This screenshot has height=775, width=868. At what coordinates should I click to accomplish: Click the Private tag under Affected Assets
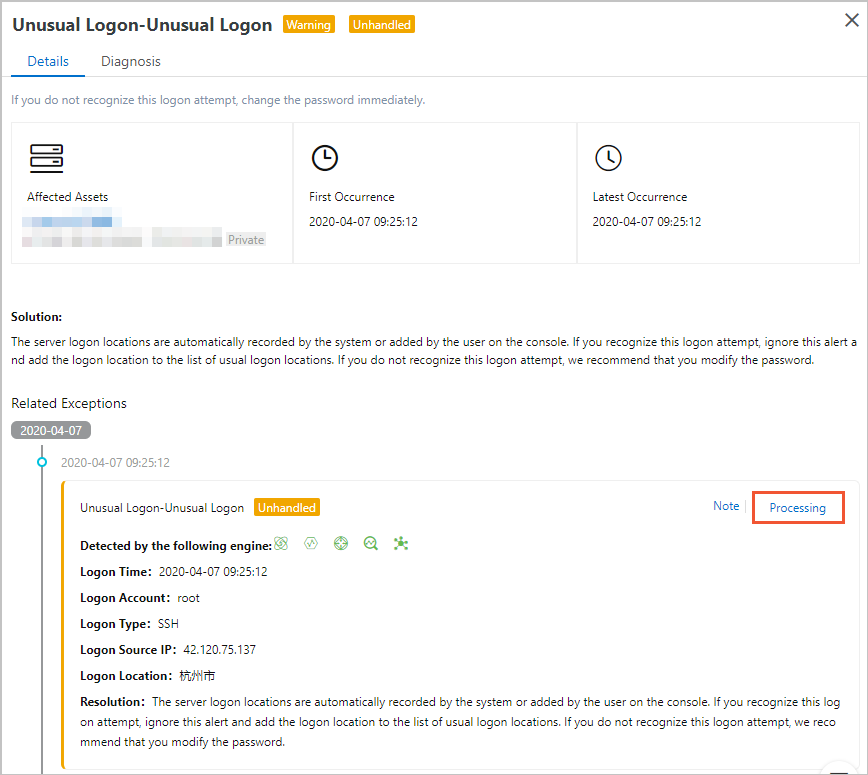point(246,240)
